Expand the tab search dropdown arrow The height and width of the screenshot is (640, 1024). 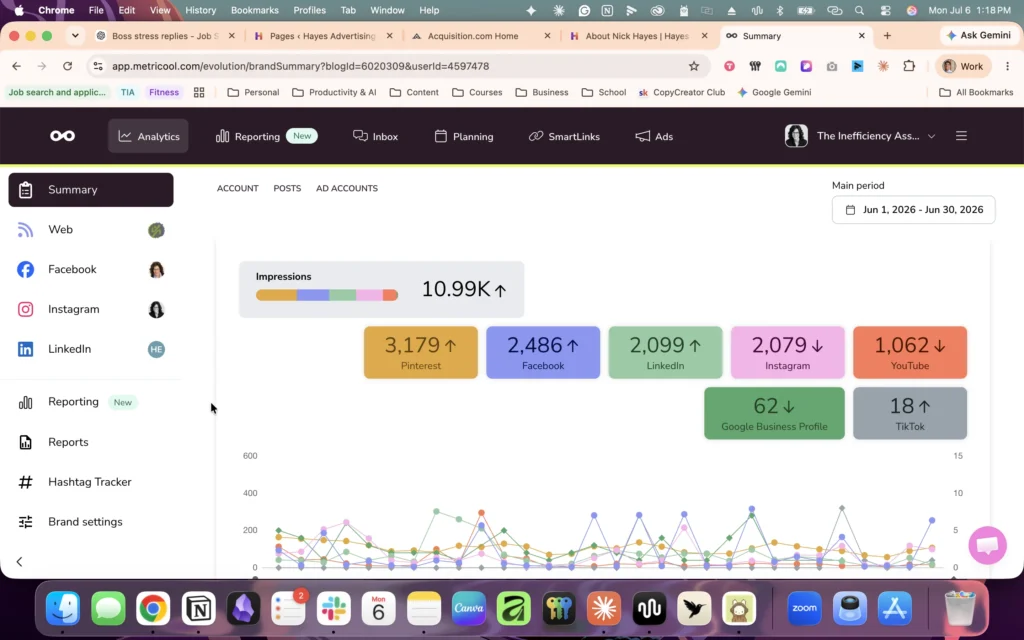pyautogui.click(x=75, y=36)
